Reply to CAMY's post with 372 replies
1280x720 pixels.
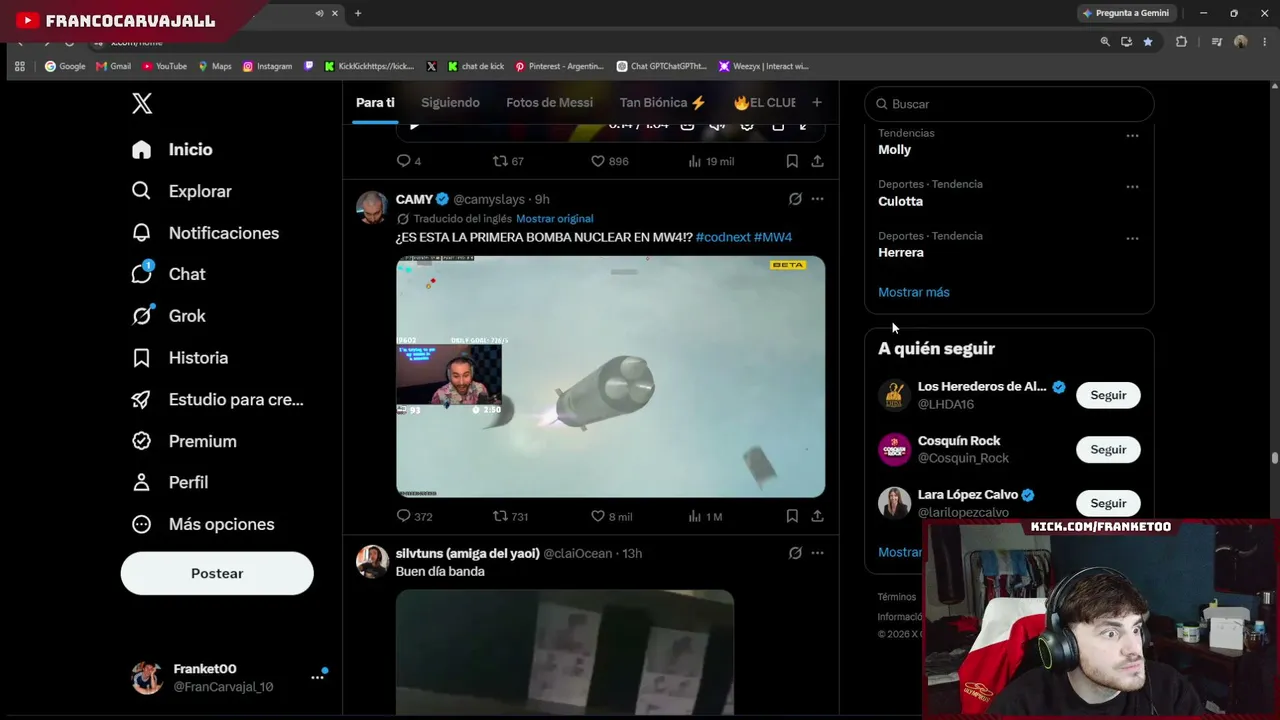[x=404, y=516]
